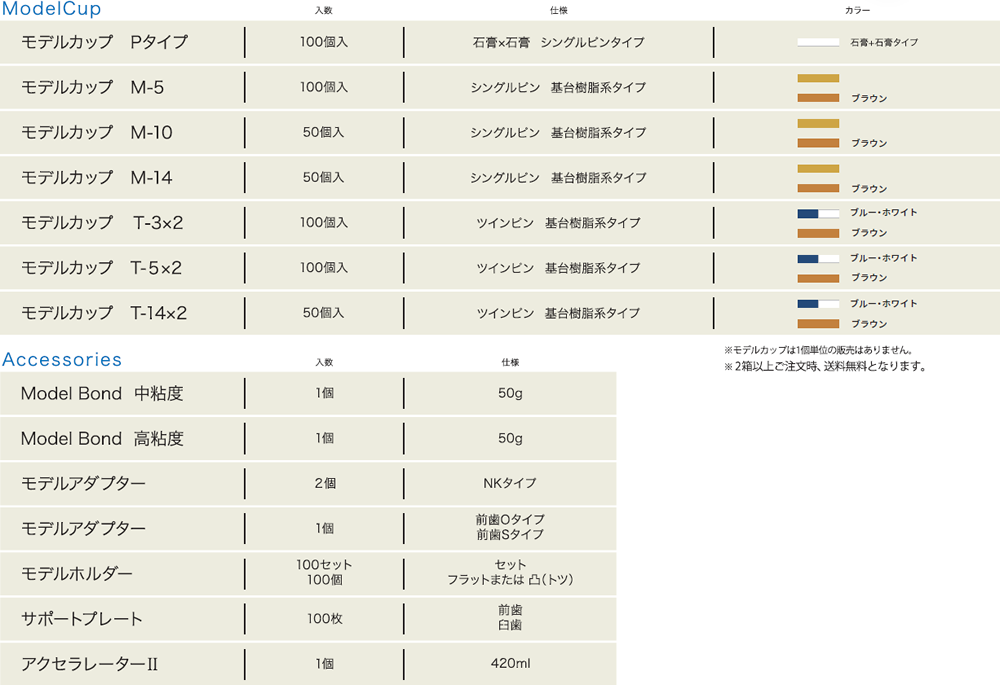The height and width of the screenshot is (685, 1000).
Task: Pick the brown swatch in the M-10 row
Action: point(817,143)
